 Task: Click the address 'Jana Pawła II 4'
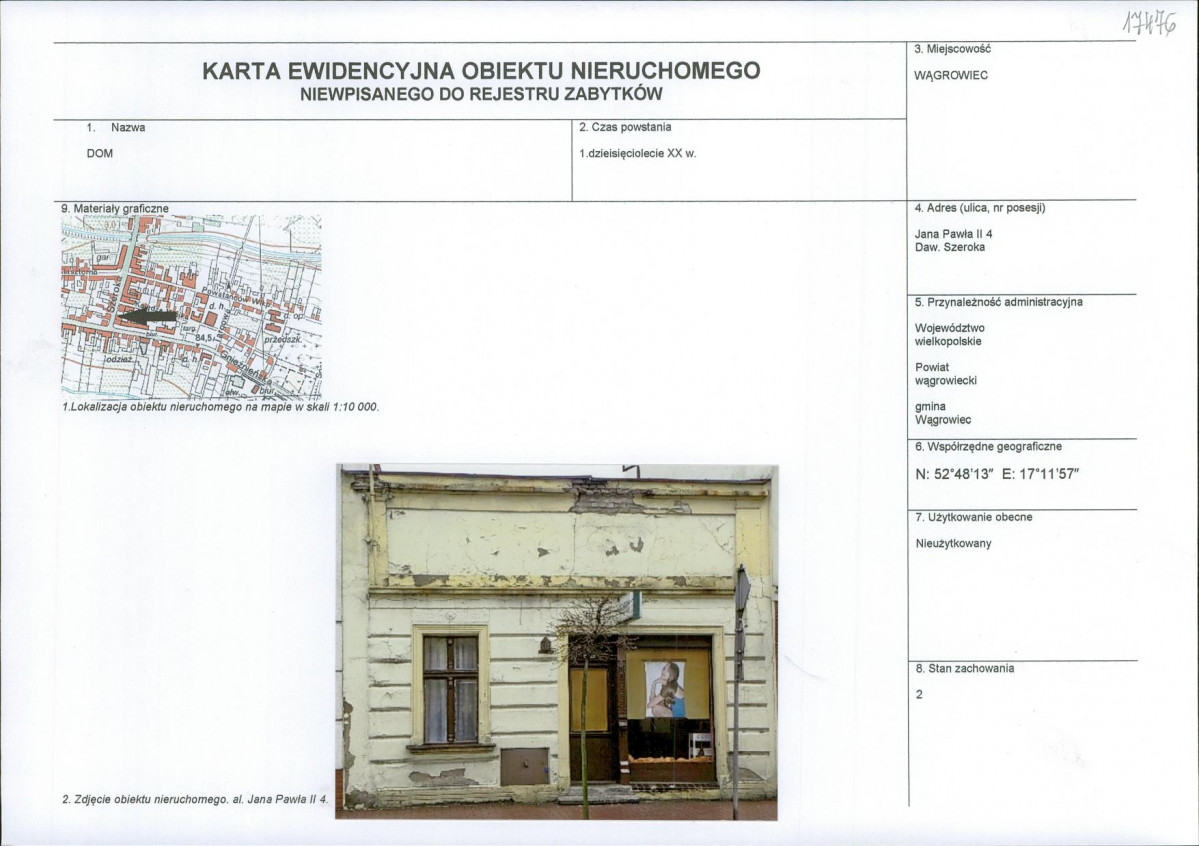(x=953, y=234)
